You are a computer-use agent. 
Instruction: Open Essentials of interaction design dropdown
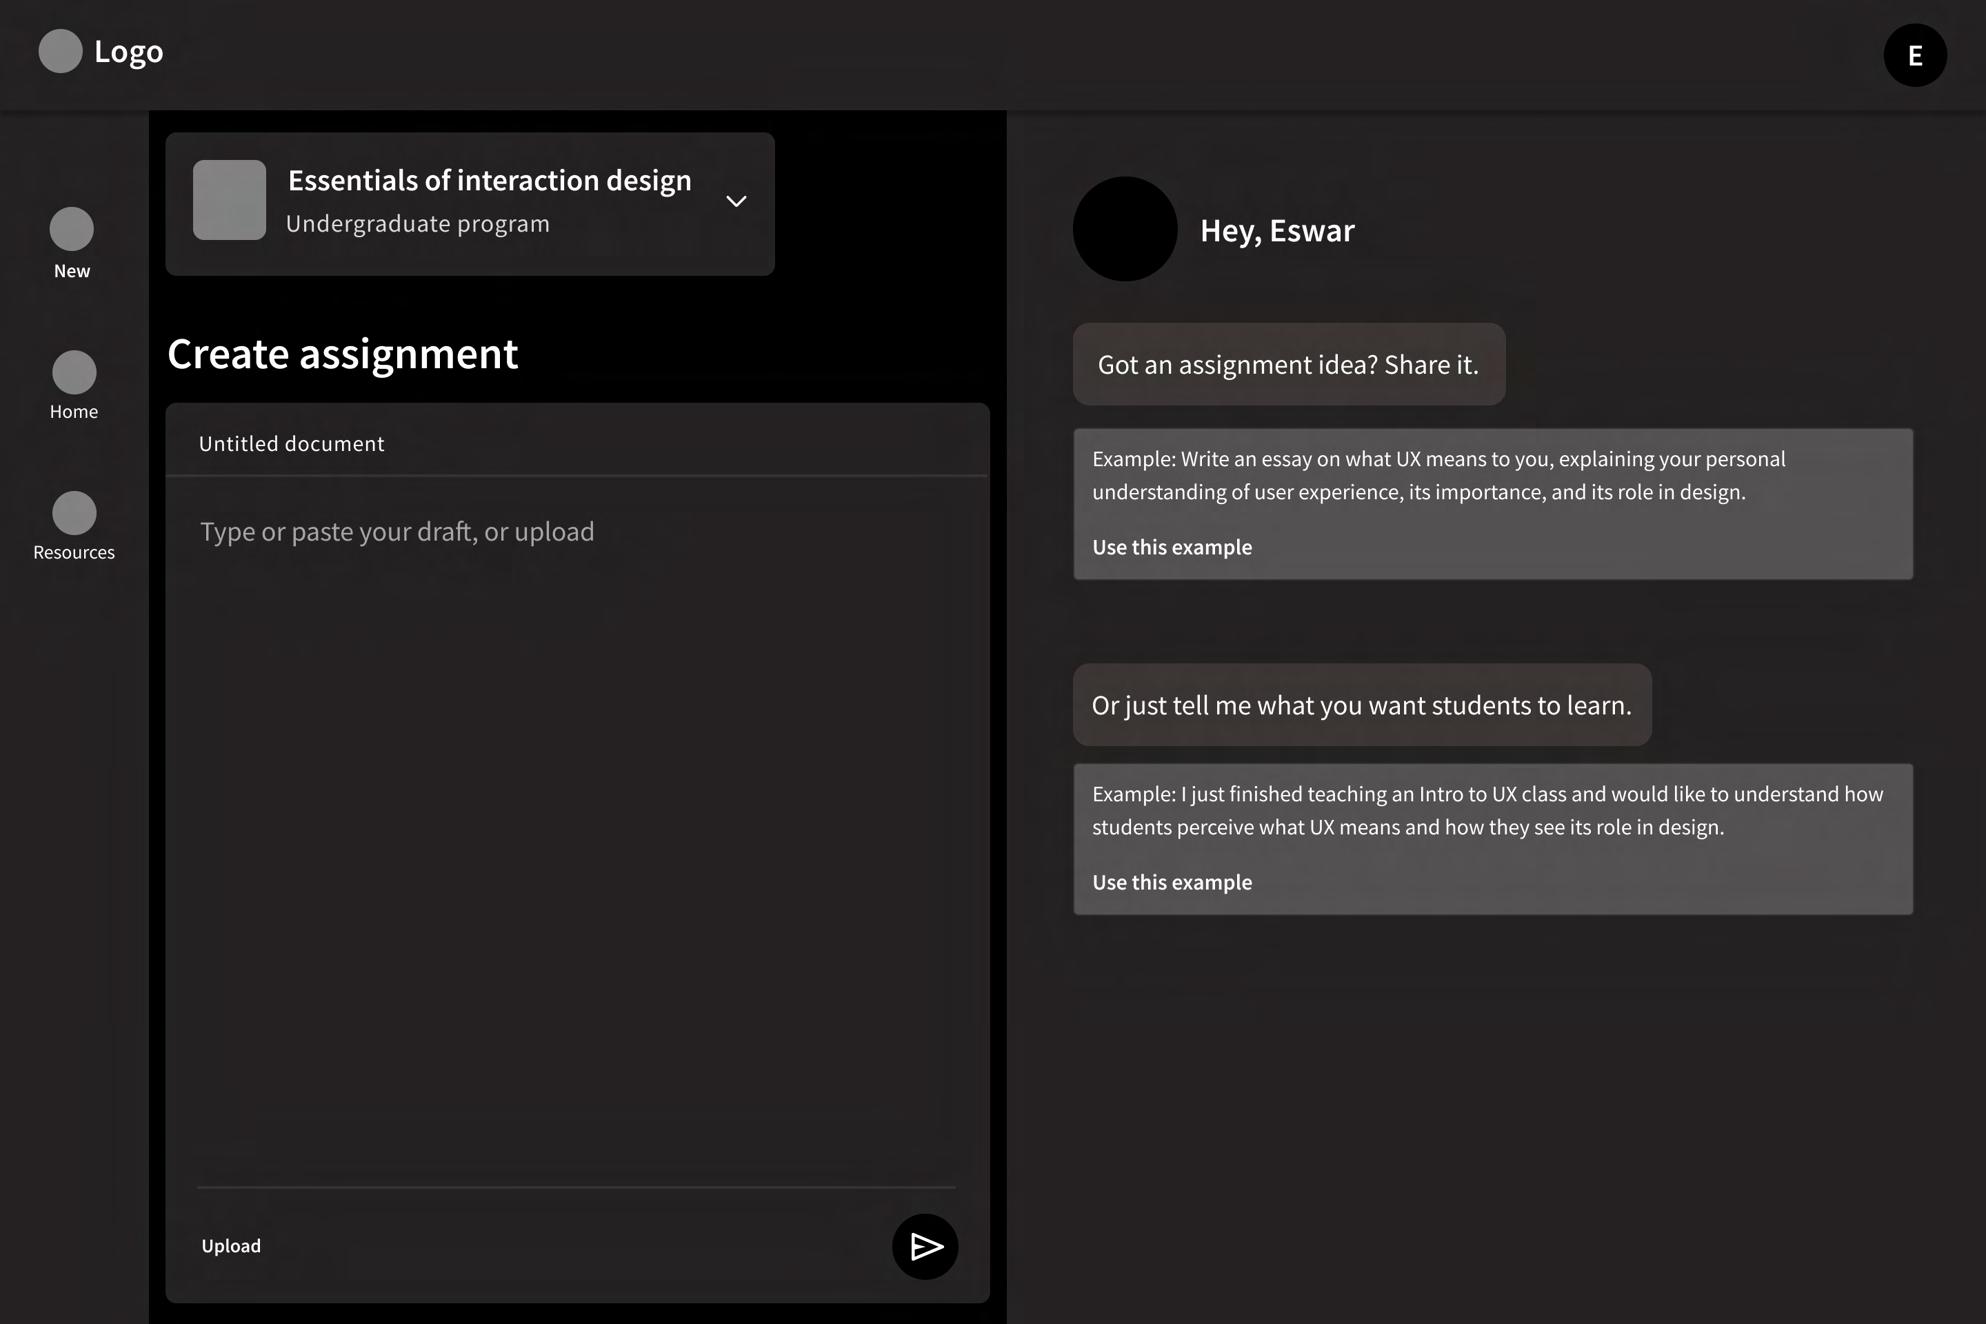tap(489, 181)
